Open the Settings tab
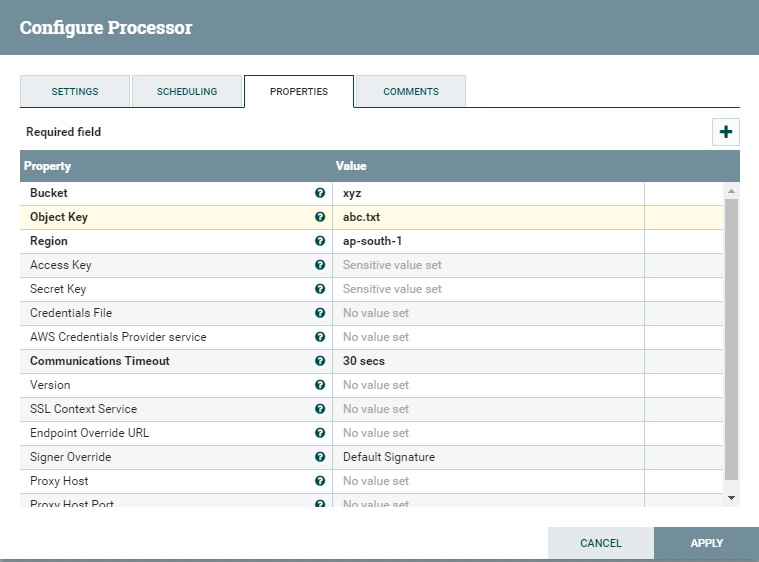 75,91
